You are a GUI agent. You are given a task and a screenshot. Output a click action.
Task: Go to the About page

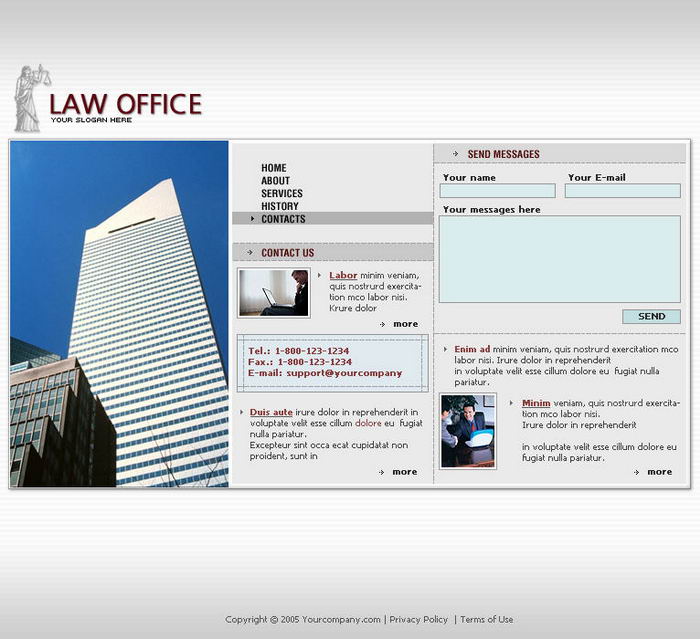coord(276,181)
